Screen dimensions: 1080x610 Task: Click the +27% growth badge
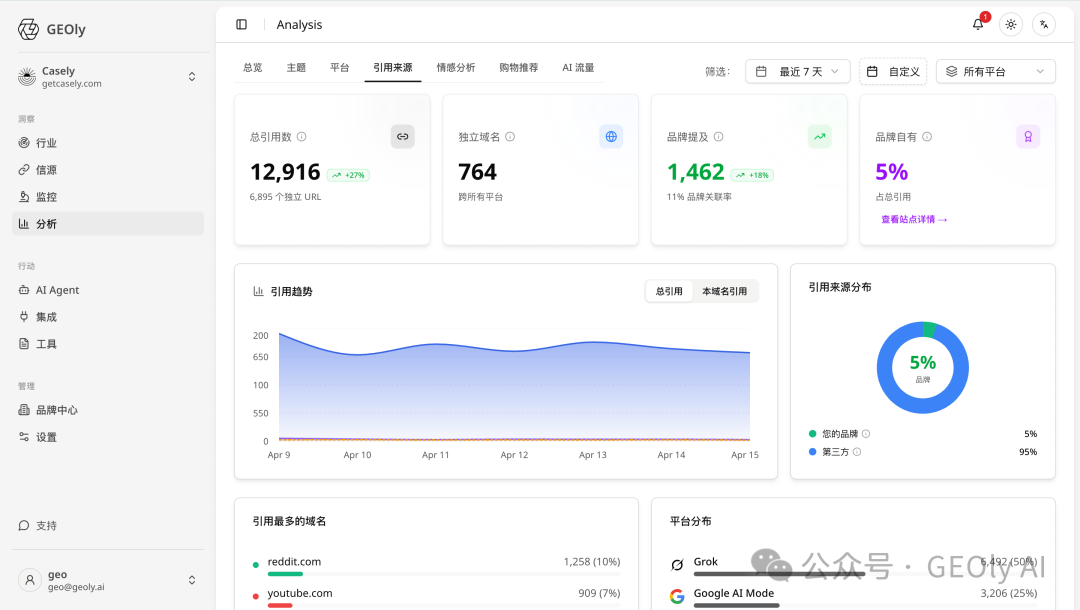[x=349, y=175]
